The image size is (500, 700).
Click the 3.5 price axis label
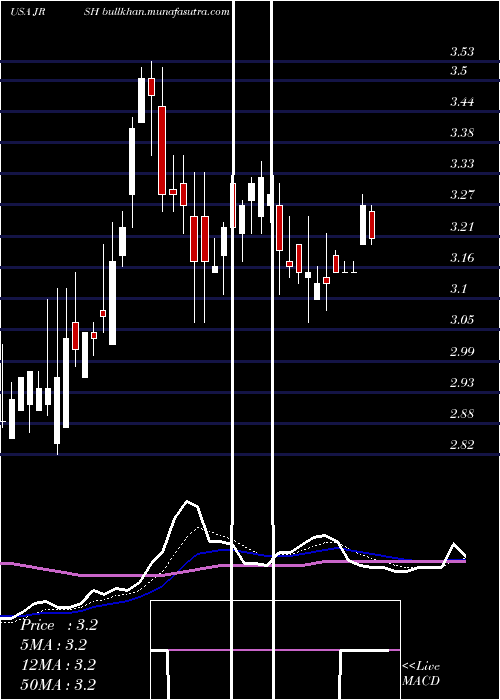point(458,71)
